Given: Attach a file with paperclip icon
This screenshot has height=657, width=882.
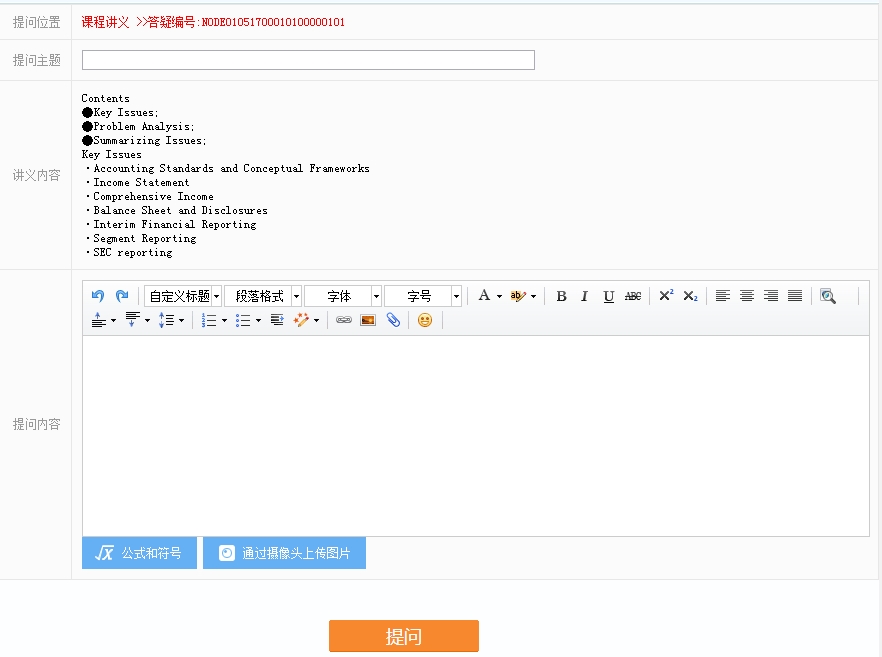Looking at the screenshot, I should pyautogui.click(x=393, y=320).
